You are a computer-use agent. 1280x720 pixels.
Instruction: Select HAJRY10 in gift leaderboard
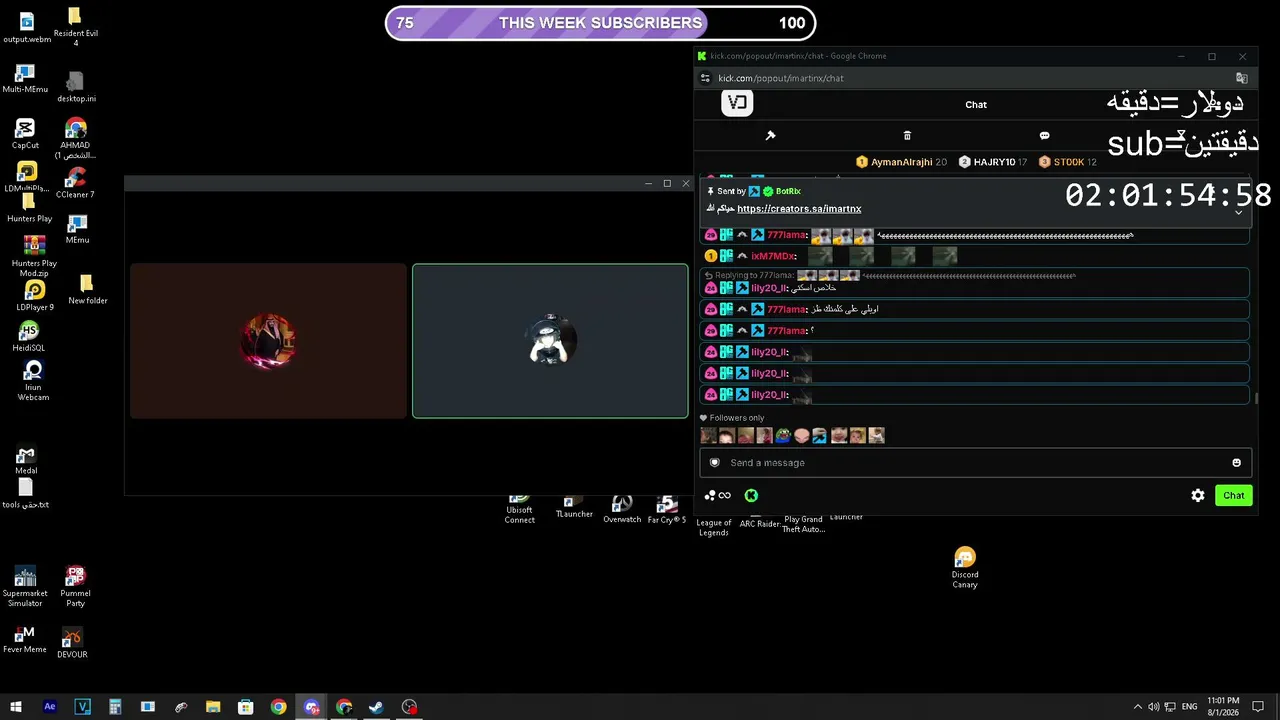[994, 162]
